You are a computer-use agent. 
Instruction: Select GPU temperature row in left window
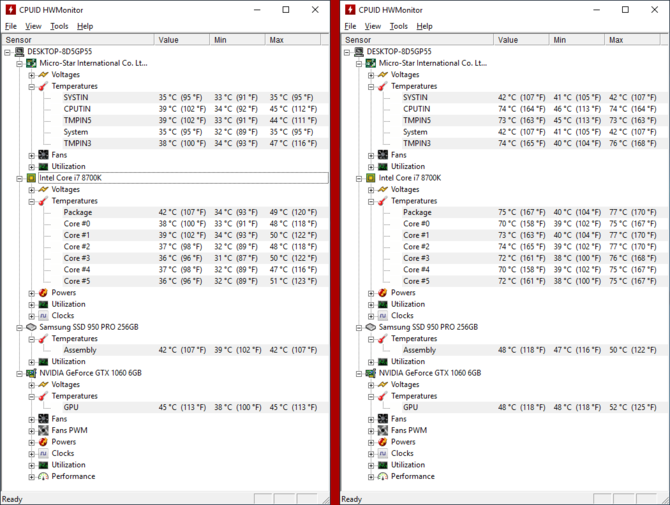[196, 408]
